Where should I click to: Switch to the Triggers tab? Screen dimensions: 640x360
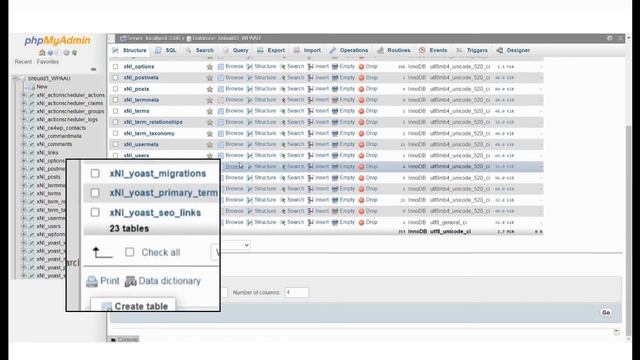pos(472,50)
